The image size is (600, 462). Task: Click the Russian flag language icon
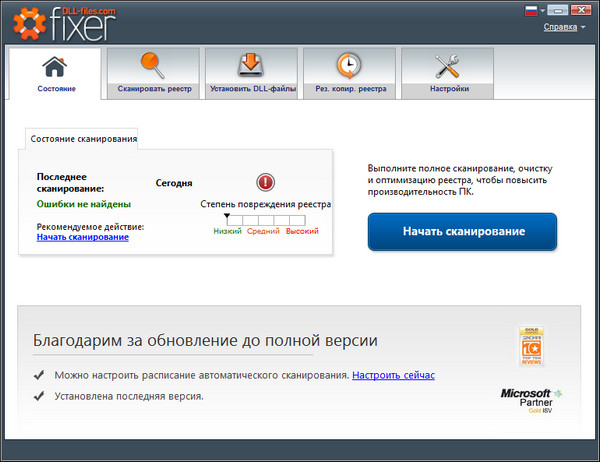click(x=531, y=11)
